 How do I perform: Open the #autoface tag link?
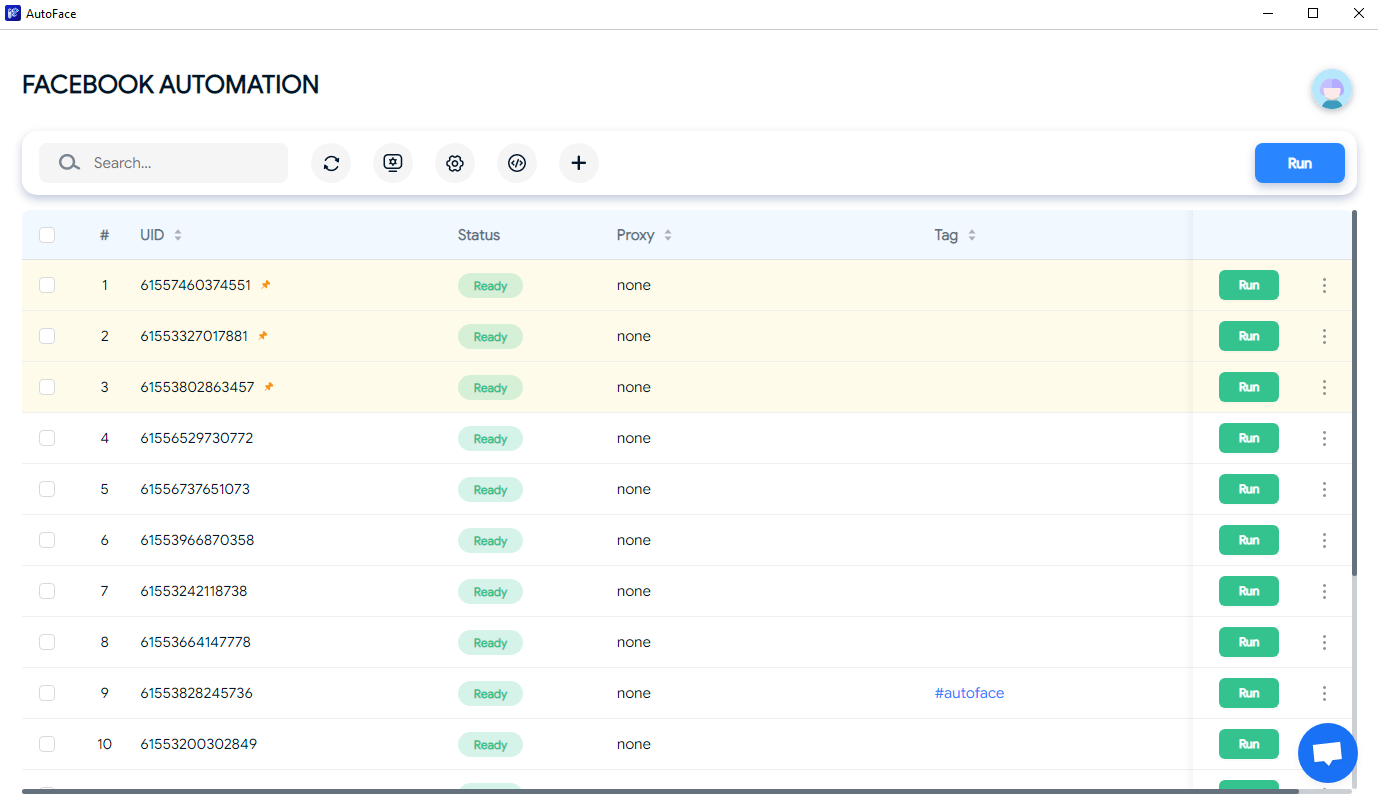click(x=969, y=693)
